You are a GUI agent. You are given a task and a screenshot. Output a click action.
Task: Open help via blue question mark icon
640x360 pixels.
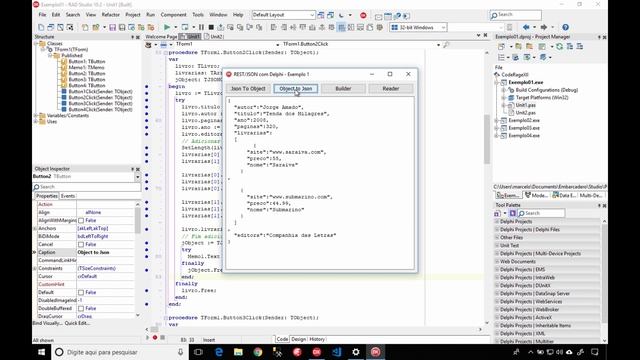click(x=565, y=27)
